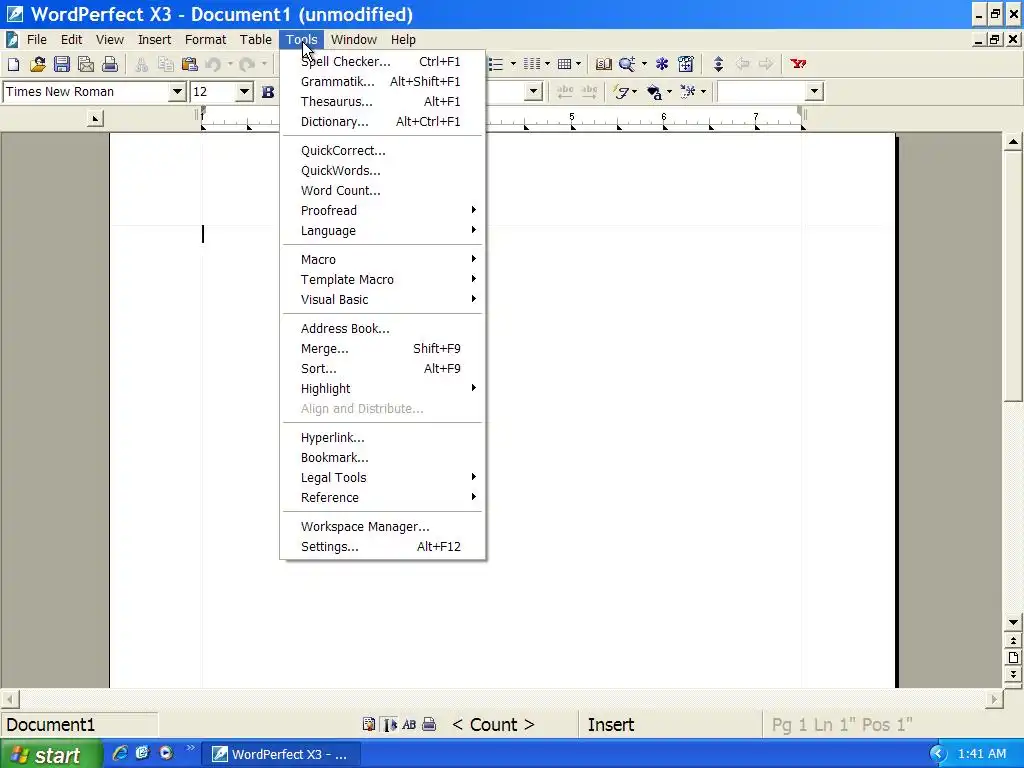
Task: Select Word Count menu entry
Action: click(382, 191)
